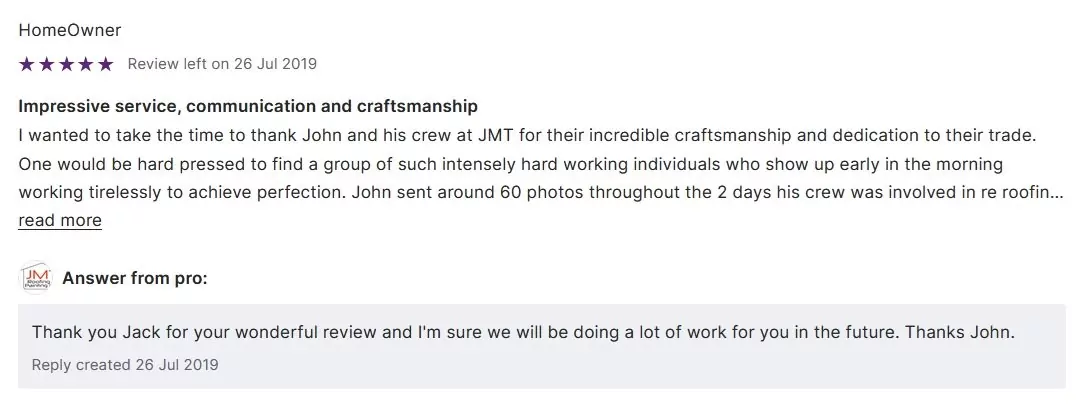Viewport: 1083px width, 407px height.
Task: Click the ellipsis ending the truncated review
Action: [x=1057, y=193]
